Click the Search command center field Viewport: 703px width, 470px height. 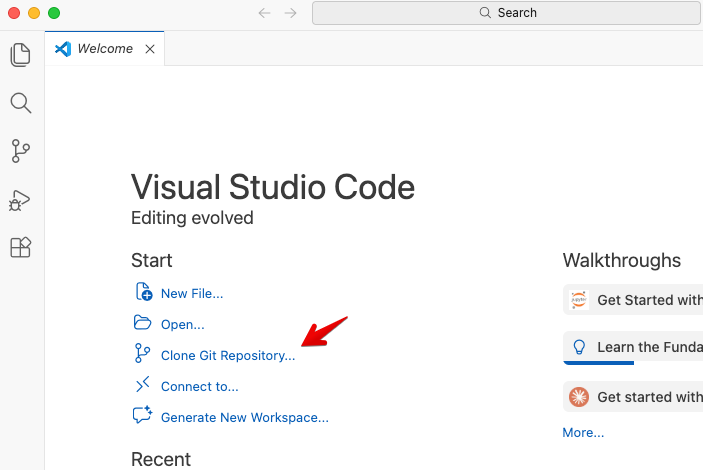tap(506, 13)
